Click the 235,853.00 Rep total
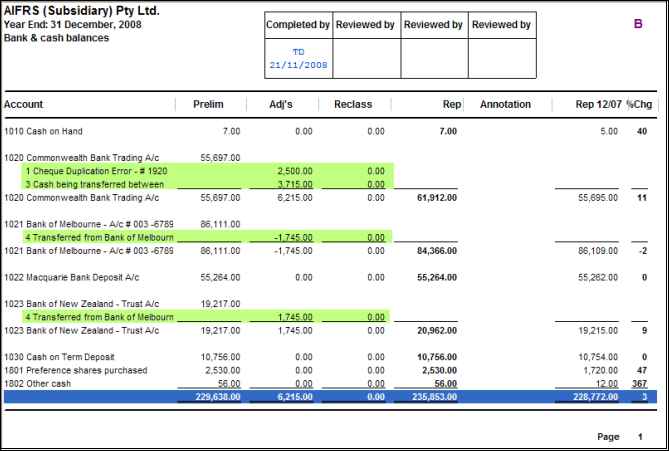This screenshot has width=669, height=451. pyautogui.click(x=435, y=397)
